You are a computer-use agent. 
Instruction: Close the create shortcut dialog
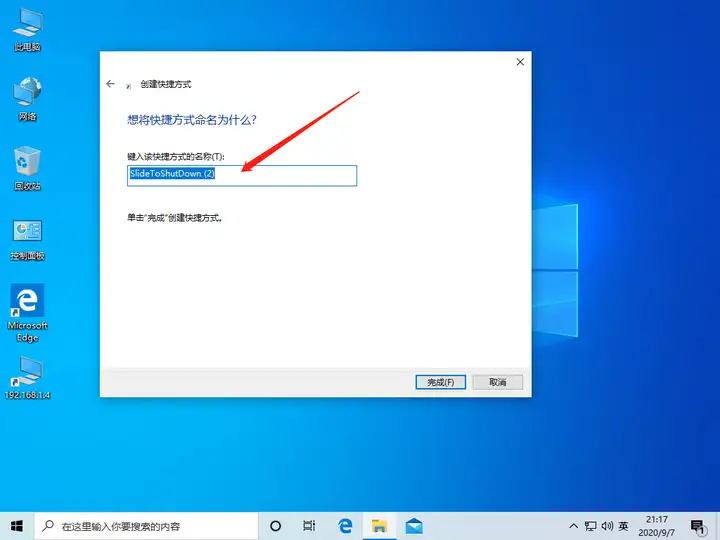(x=520, y=62)
